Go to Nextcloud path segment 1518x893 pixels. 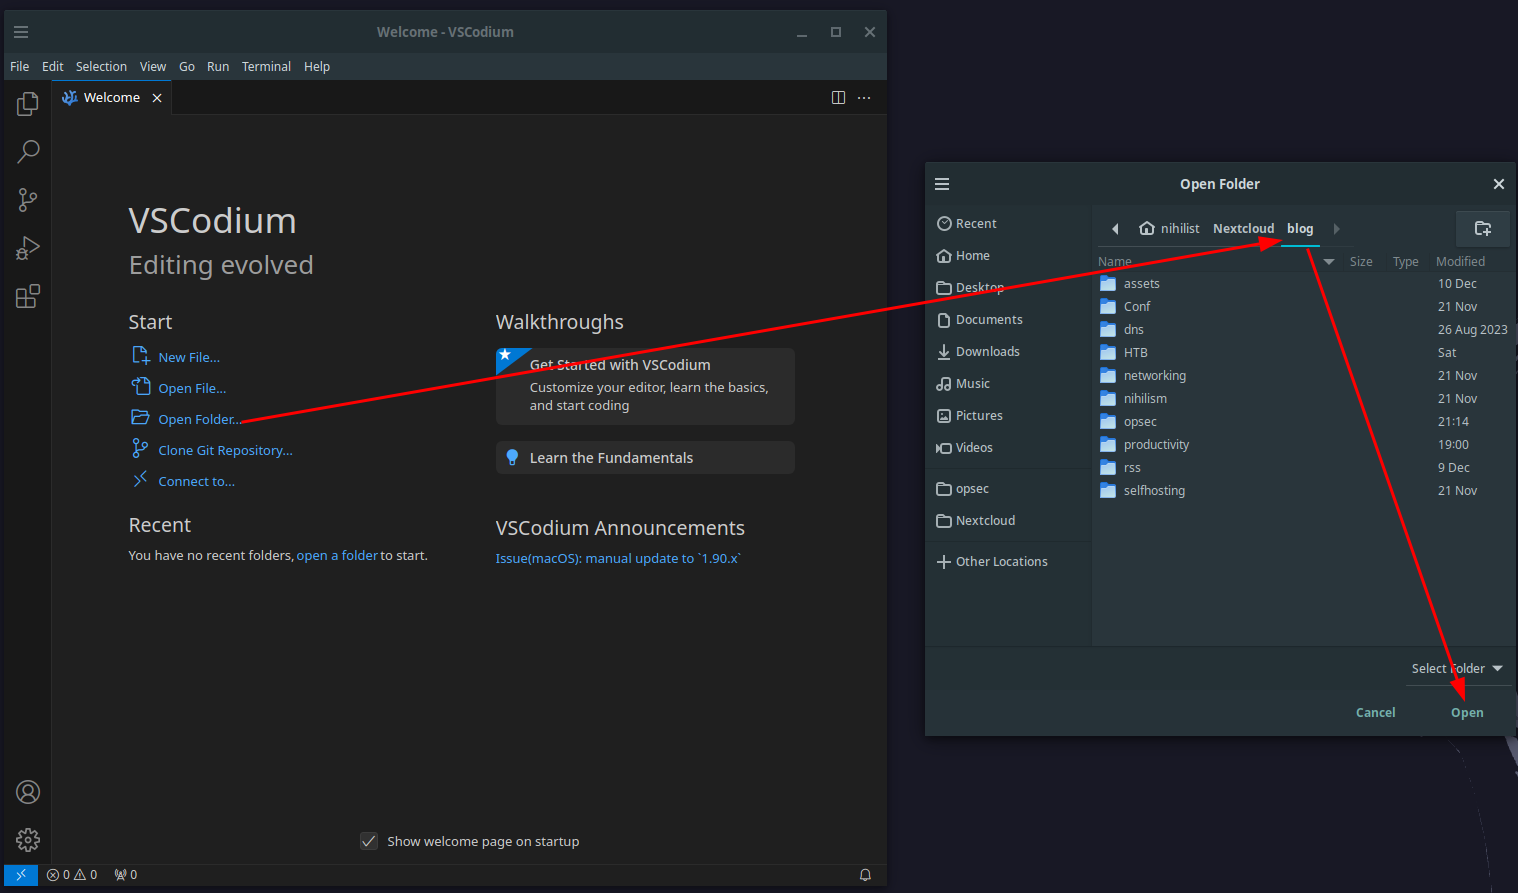[x=1243, y=229]
